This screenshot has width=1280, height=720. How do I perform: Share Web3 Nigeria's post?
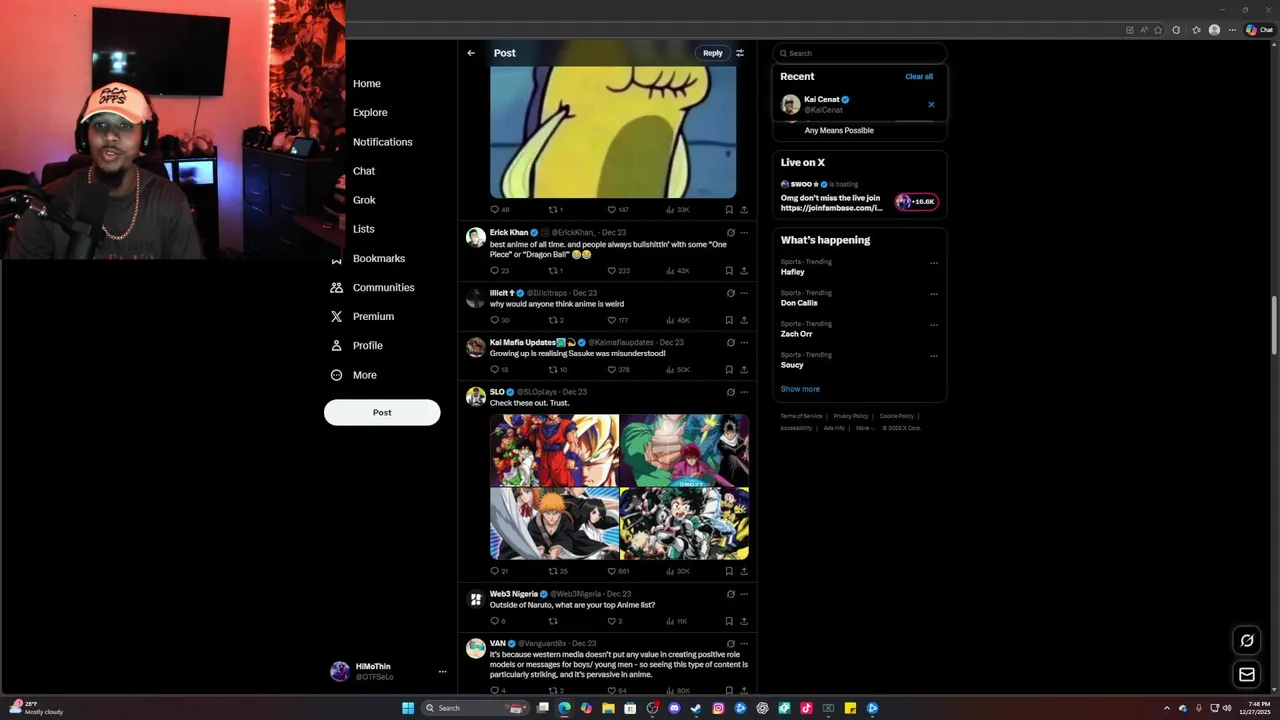pyautogui.click(x=743, y=621)
